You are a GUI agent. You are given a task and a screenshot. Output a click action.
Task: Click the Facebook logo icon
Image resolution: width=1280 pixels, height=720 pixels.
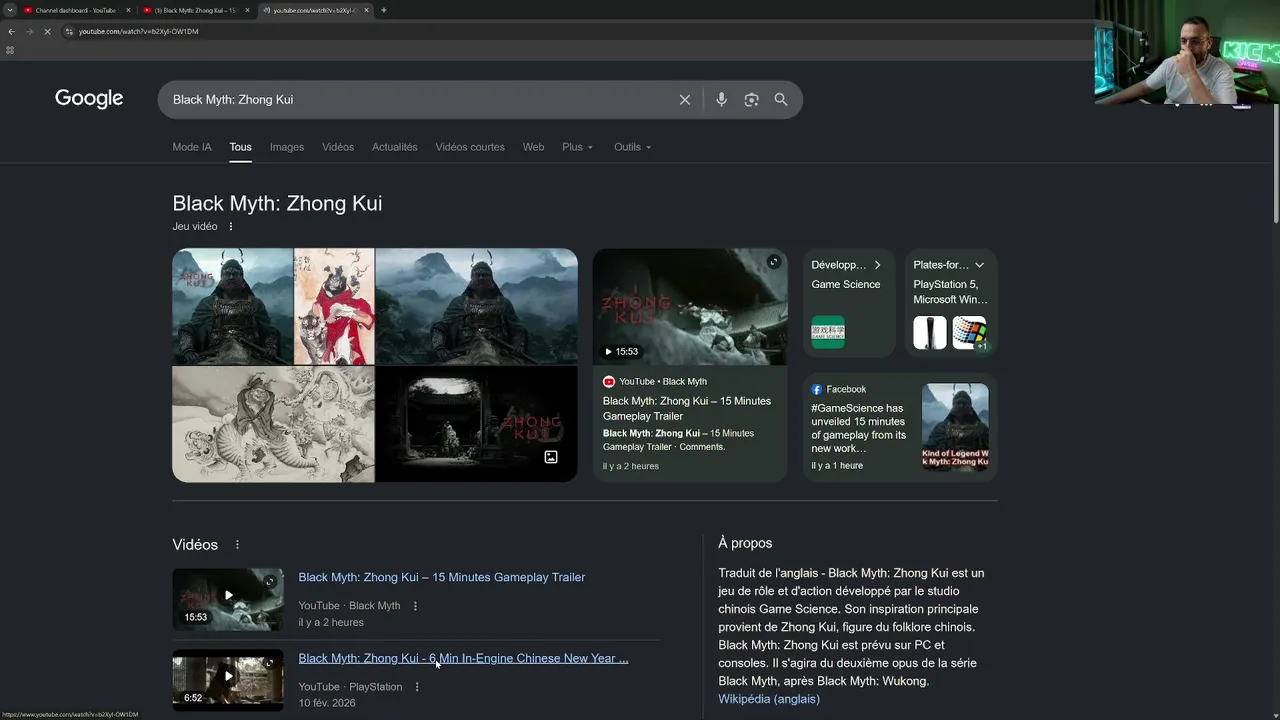click(x=817, y=389)
